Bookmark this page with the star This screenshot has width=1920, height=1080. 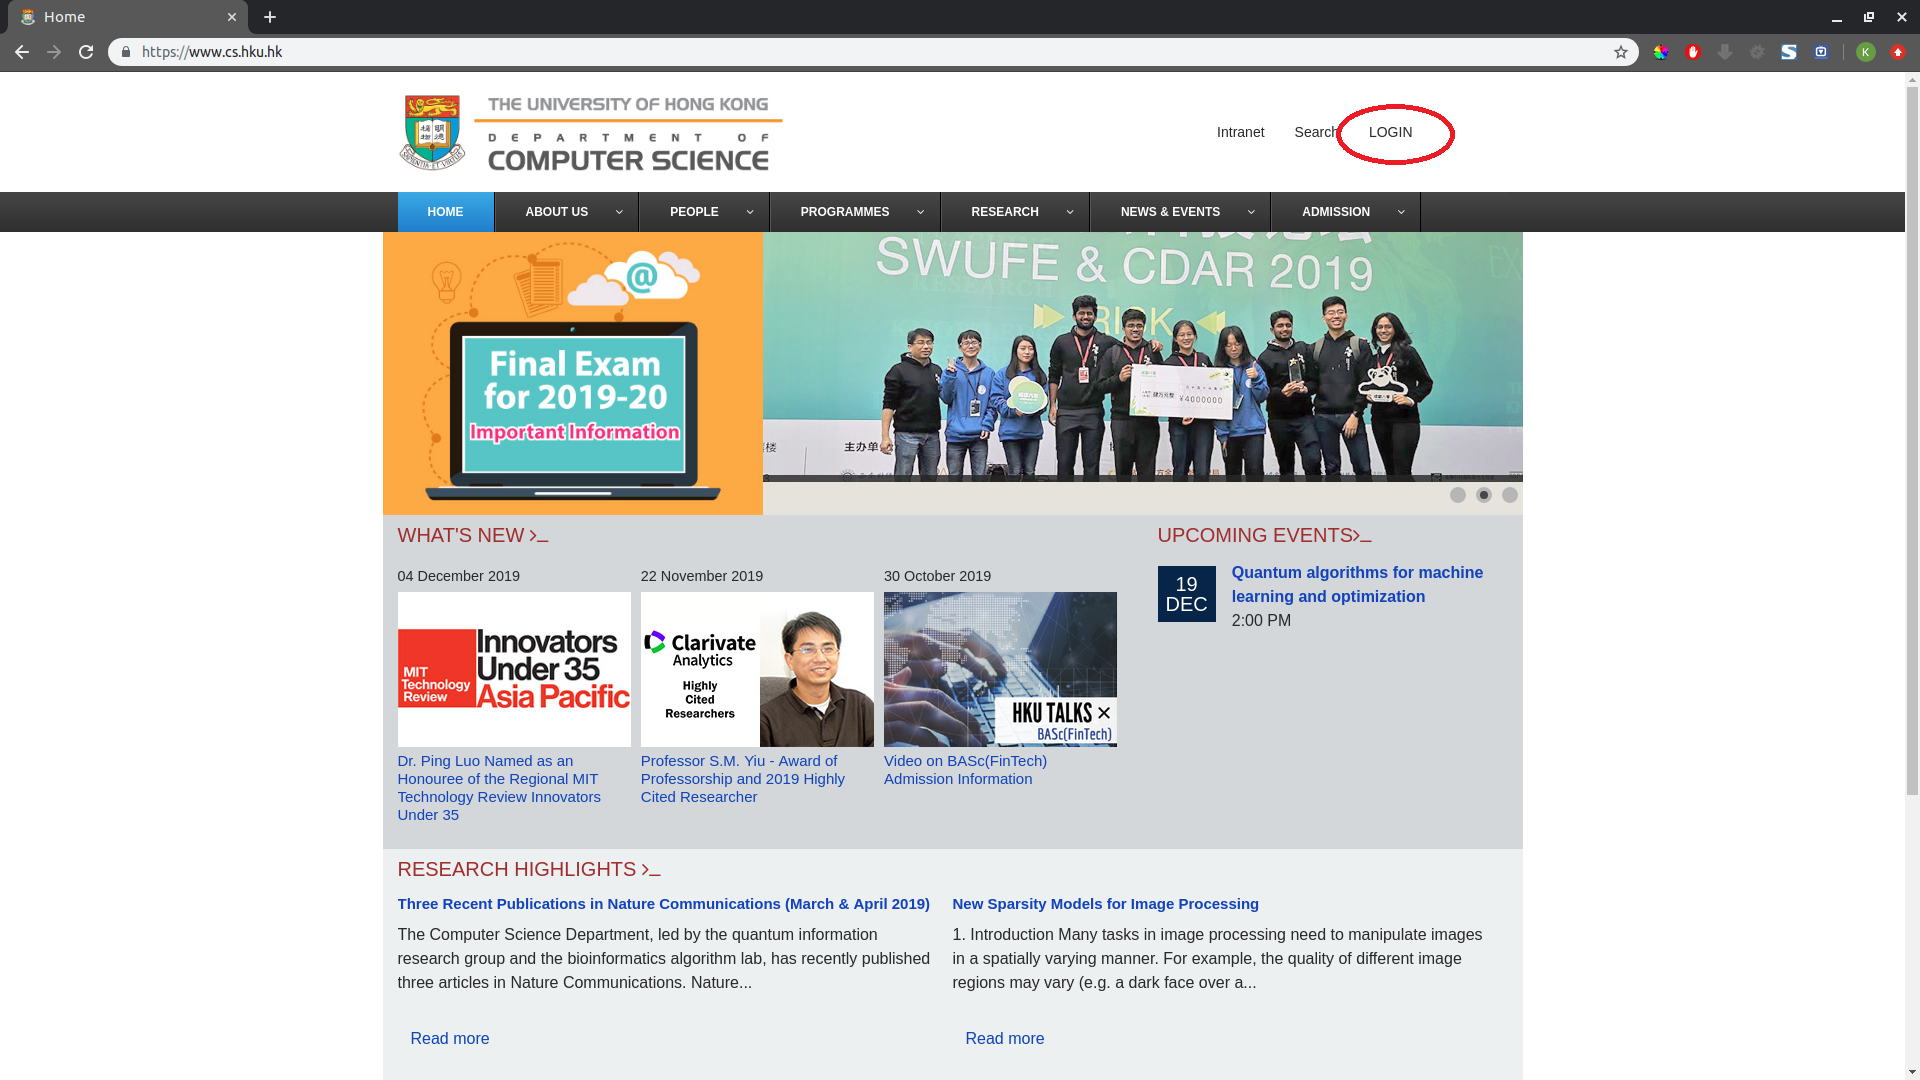pos(1621,52)
